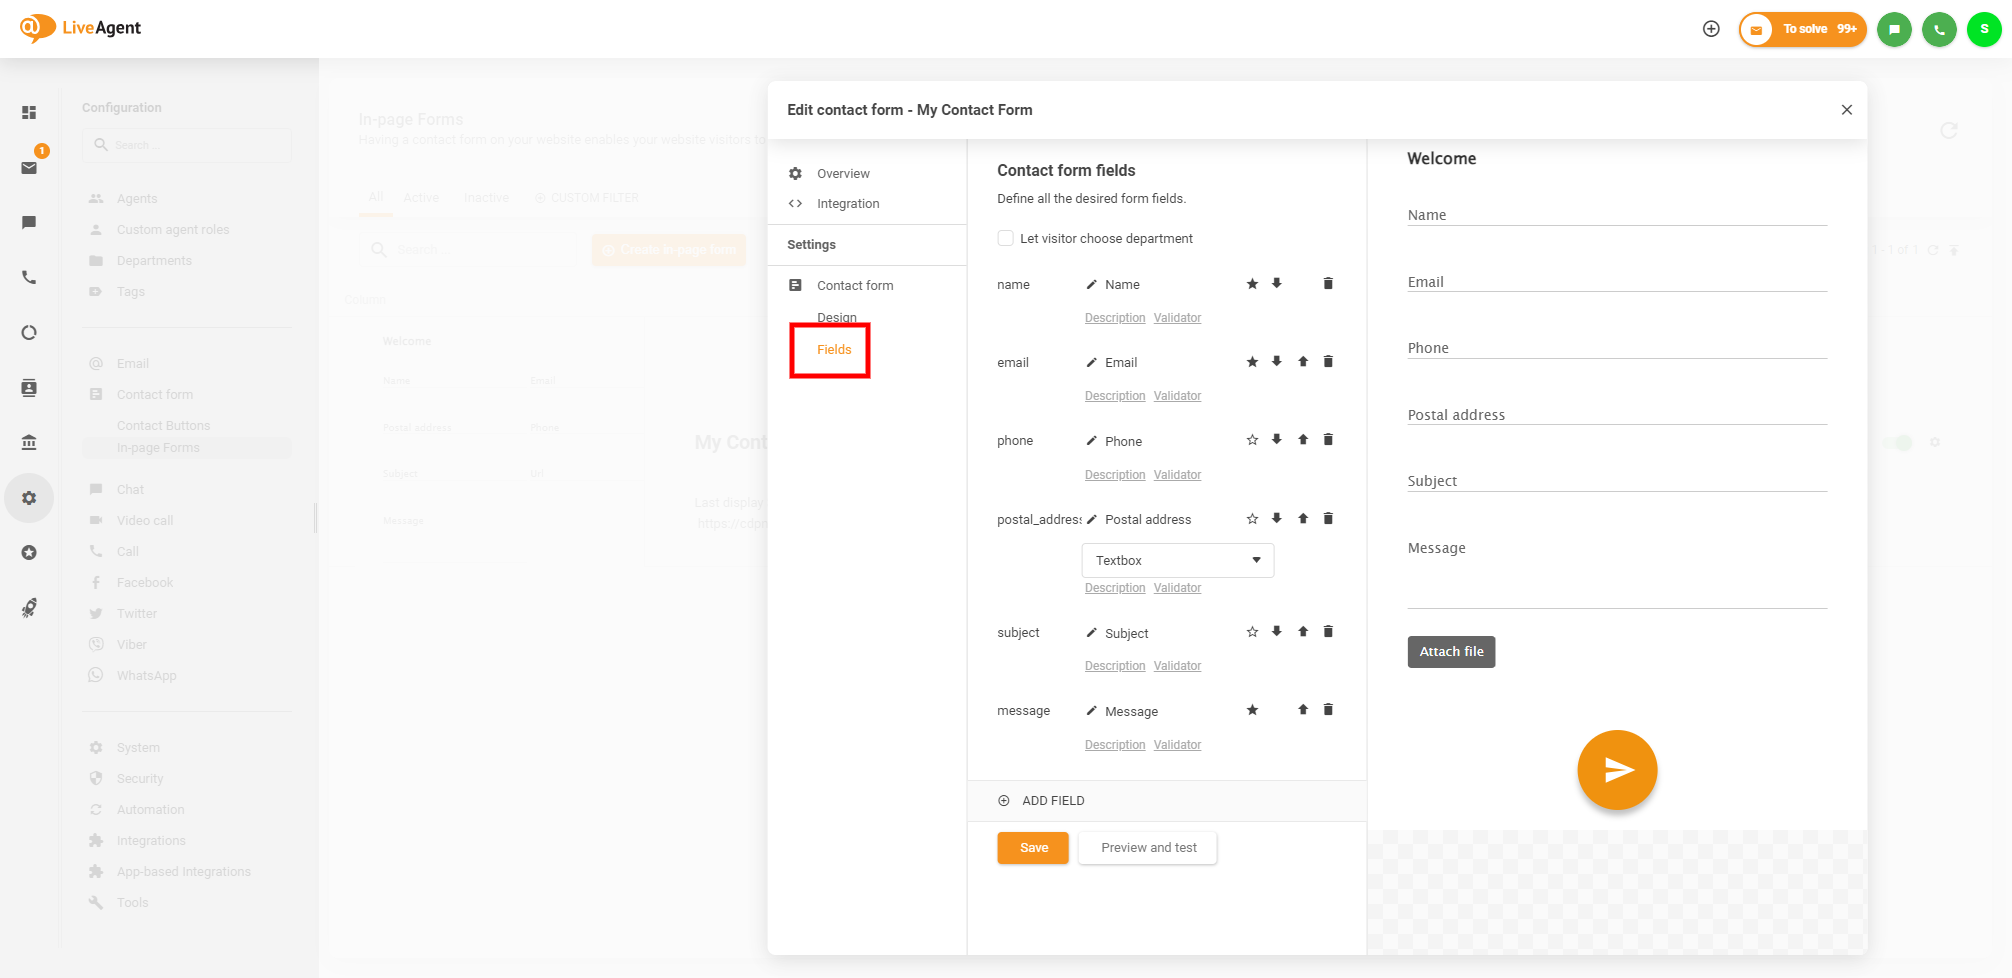Open Validator link for email field
The width and height of the screenshot is (2012, 978).
[1177, 396]
